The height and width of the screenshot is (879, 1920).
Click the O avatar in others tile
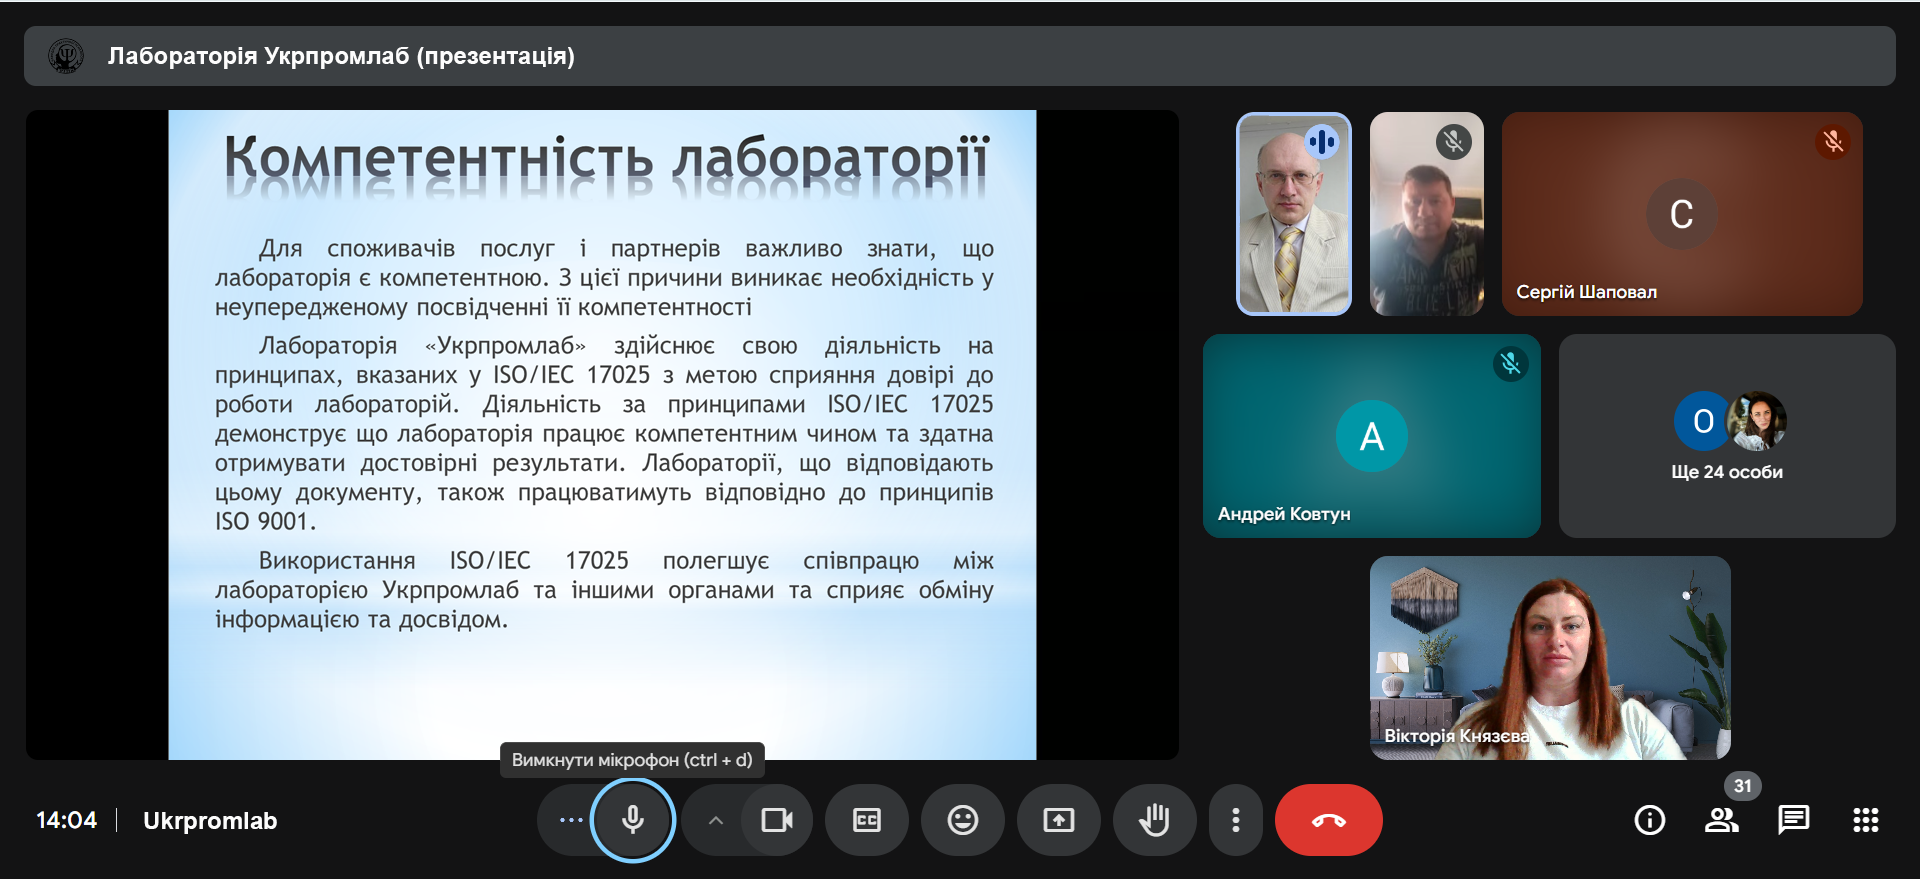pos(1703,421)
